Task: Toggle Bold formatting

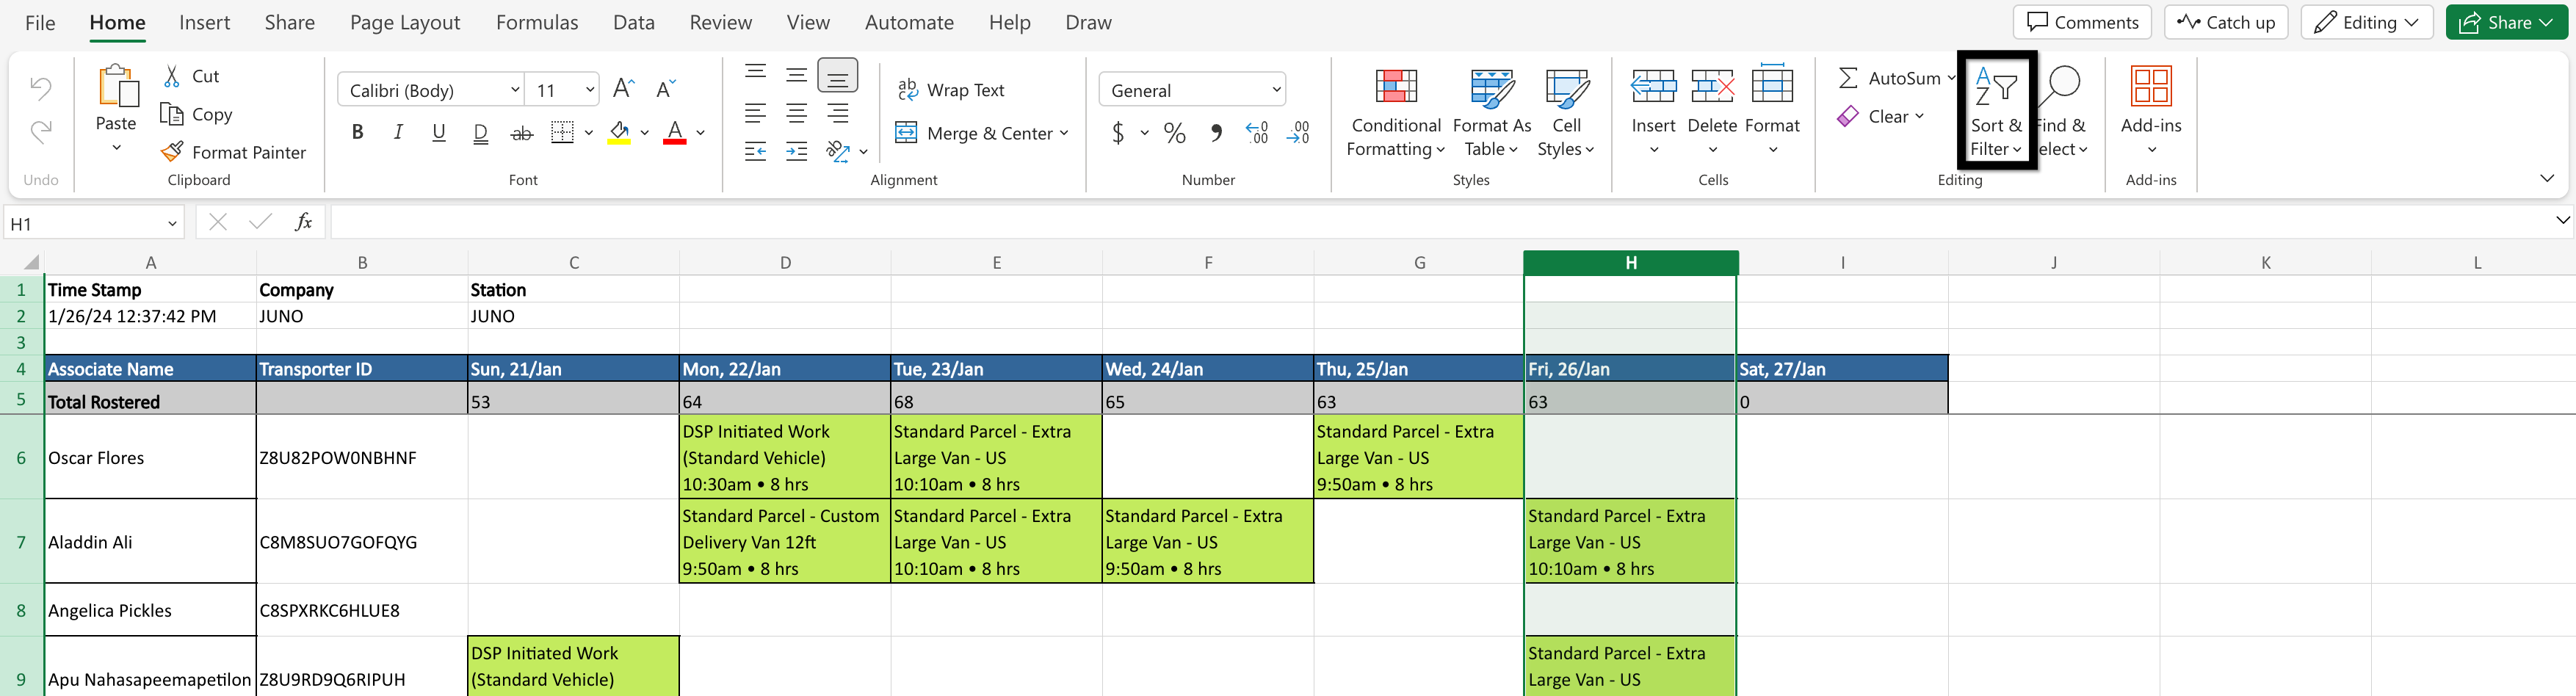Action: tap(357, 133)
